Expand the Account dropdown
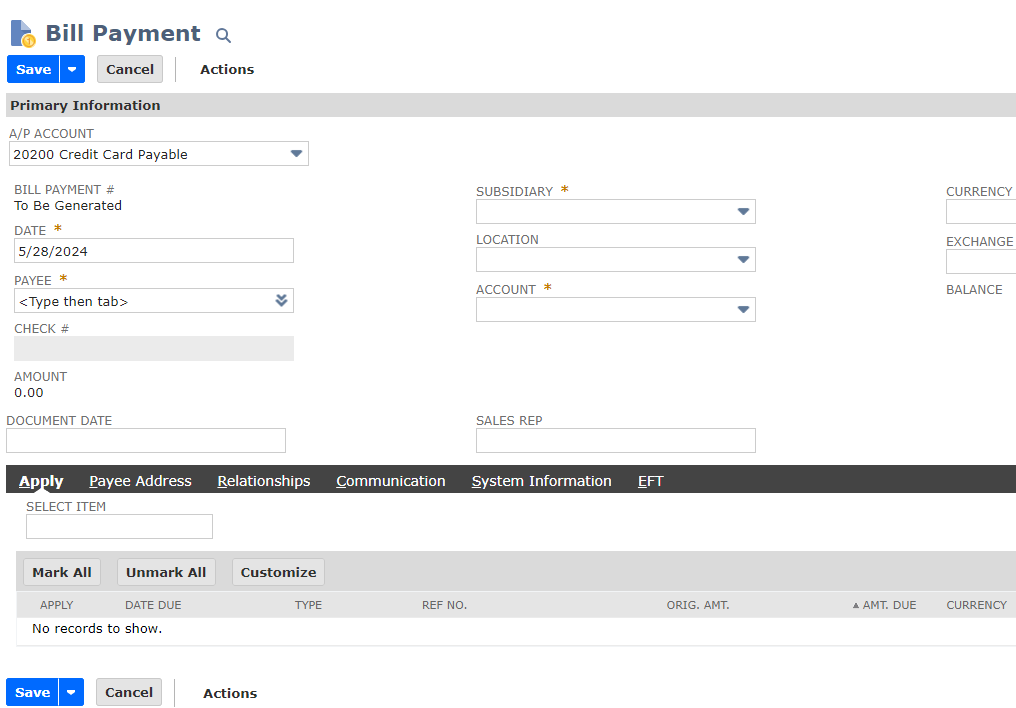This screenshot has height=708, width=1016. [743, 310]
